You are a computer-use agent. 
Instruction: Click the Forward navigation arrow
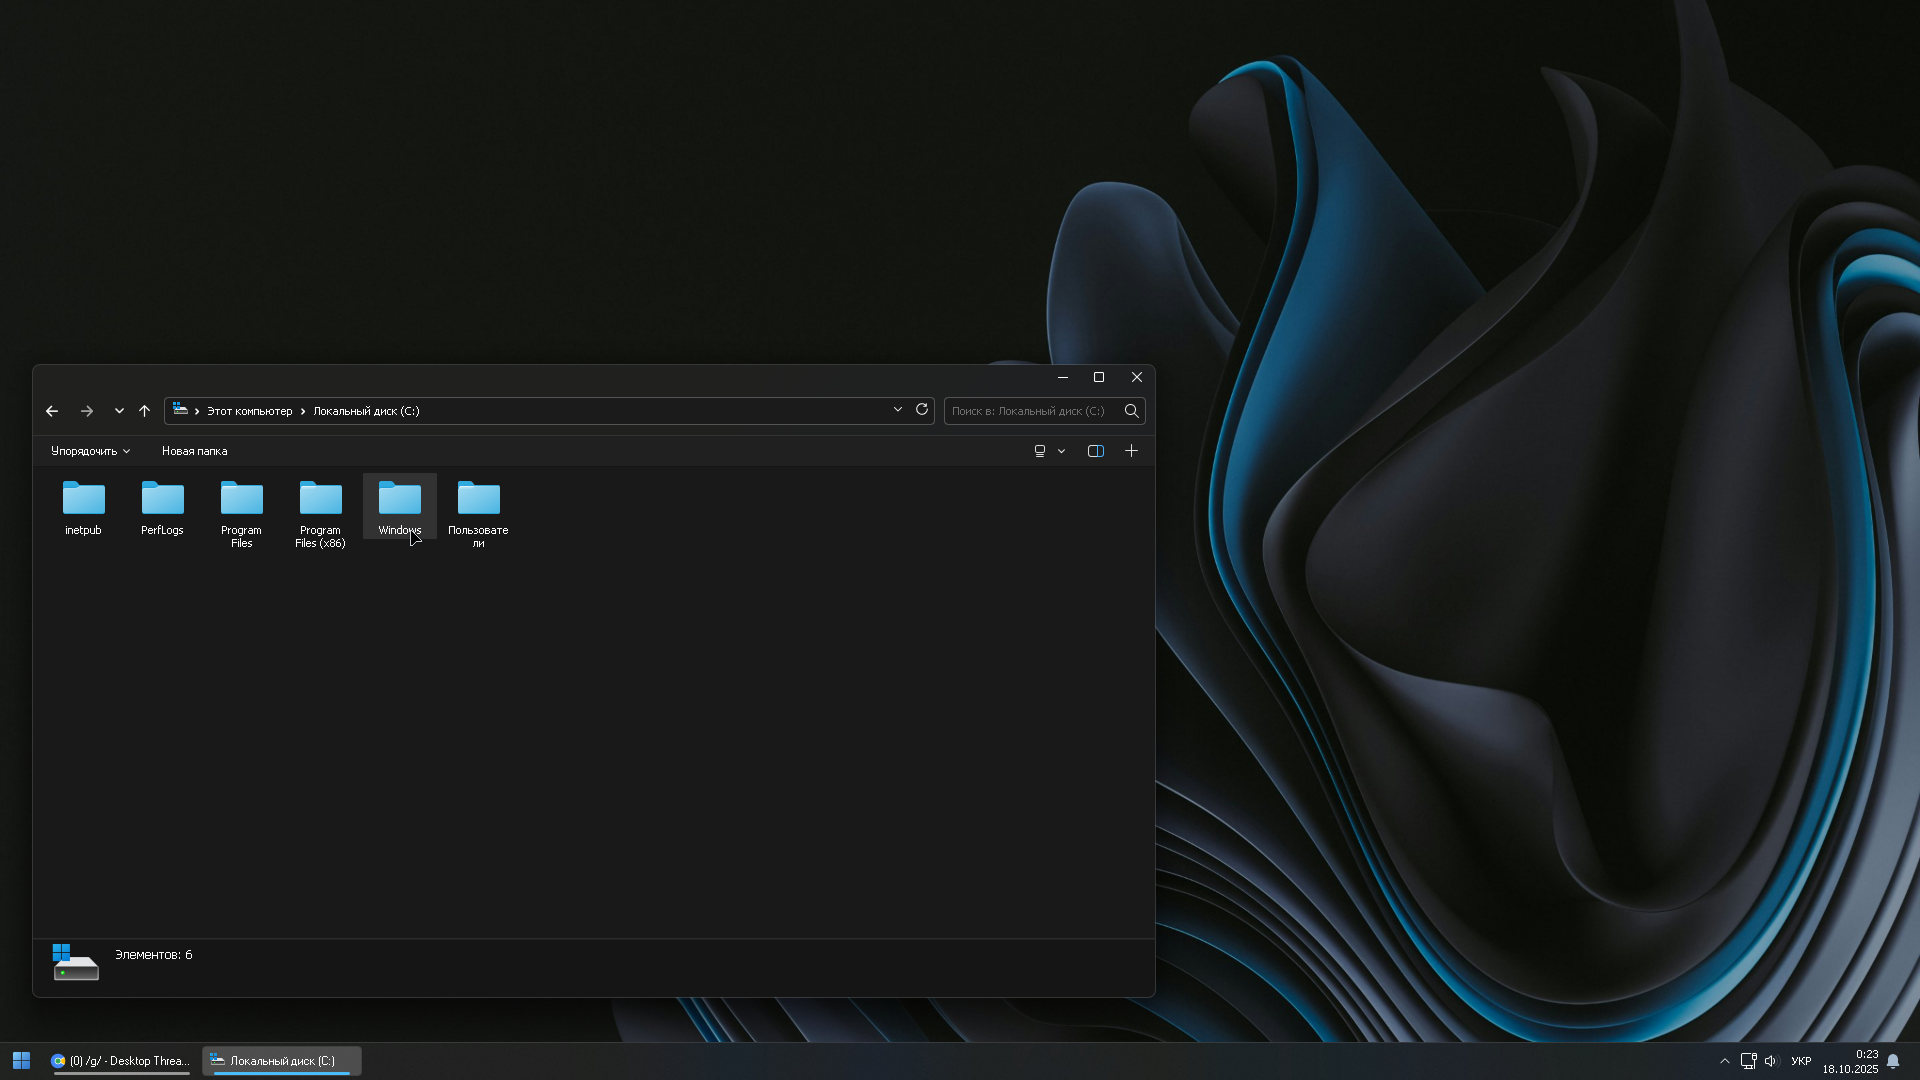pyautogui.click(x=87, y=411)
